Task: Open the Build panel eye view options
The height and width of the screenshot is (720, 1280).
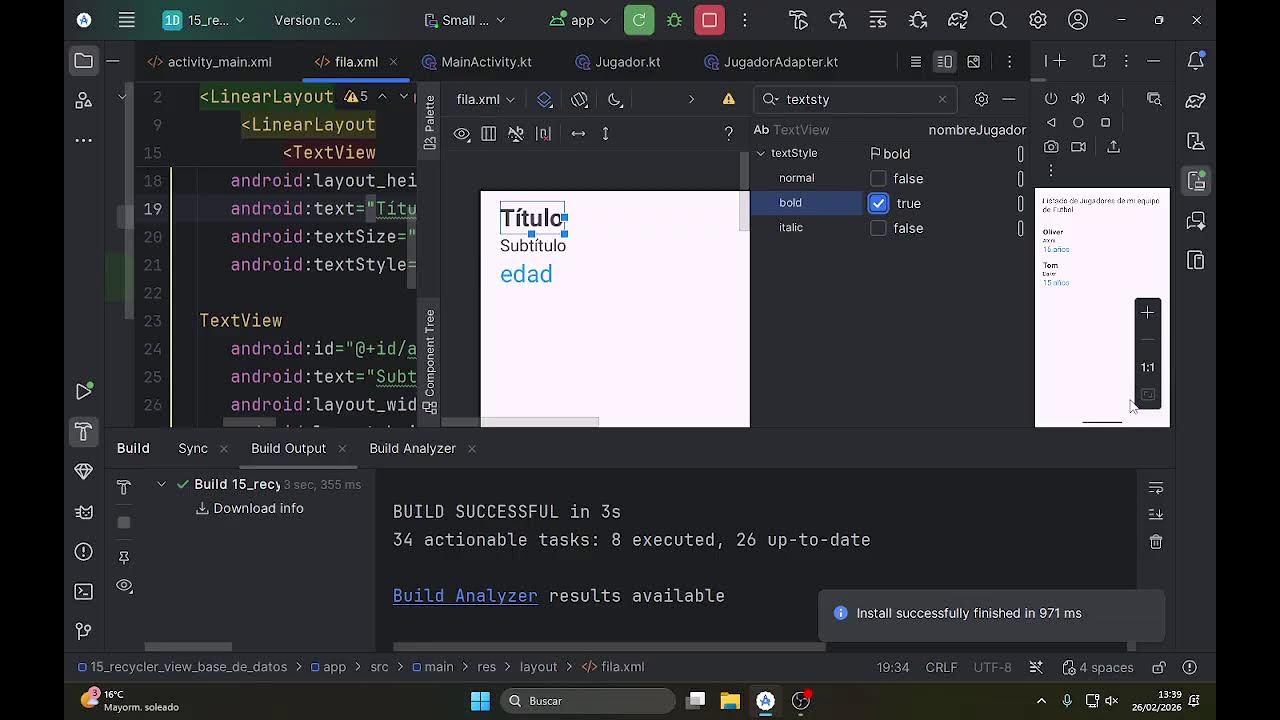Action: tap(124, 586)
